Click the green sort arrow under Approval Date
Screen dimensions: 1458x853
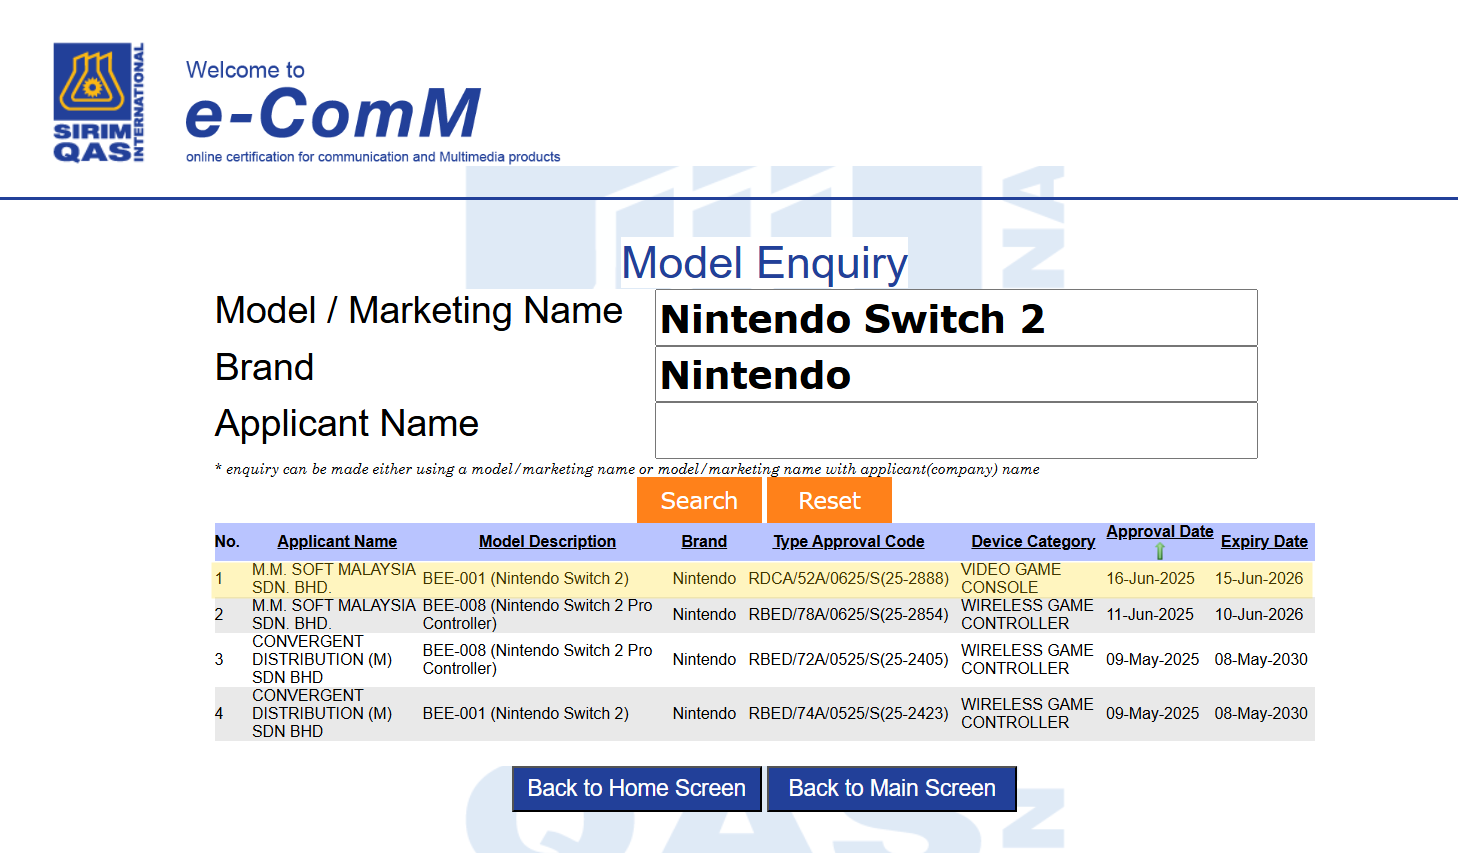(1160, 551)
